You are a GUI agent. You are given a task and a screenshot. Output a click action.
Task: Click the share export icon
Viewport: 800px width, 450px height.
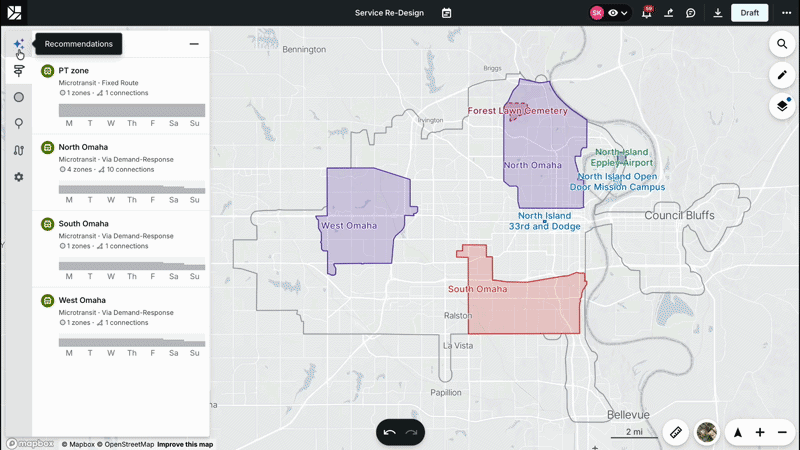pyautogui.click(x=668, y=13)
